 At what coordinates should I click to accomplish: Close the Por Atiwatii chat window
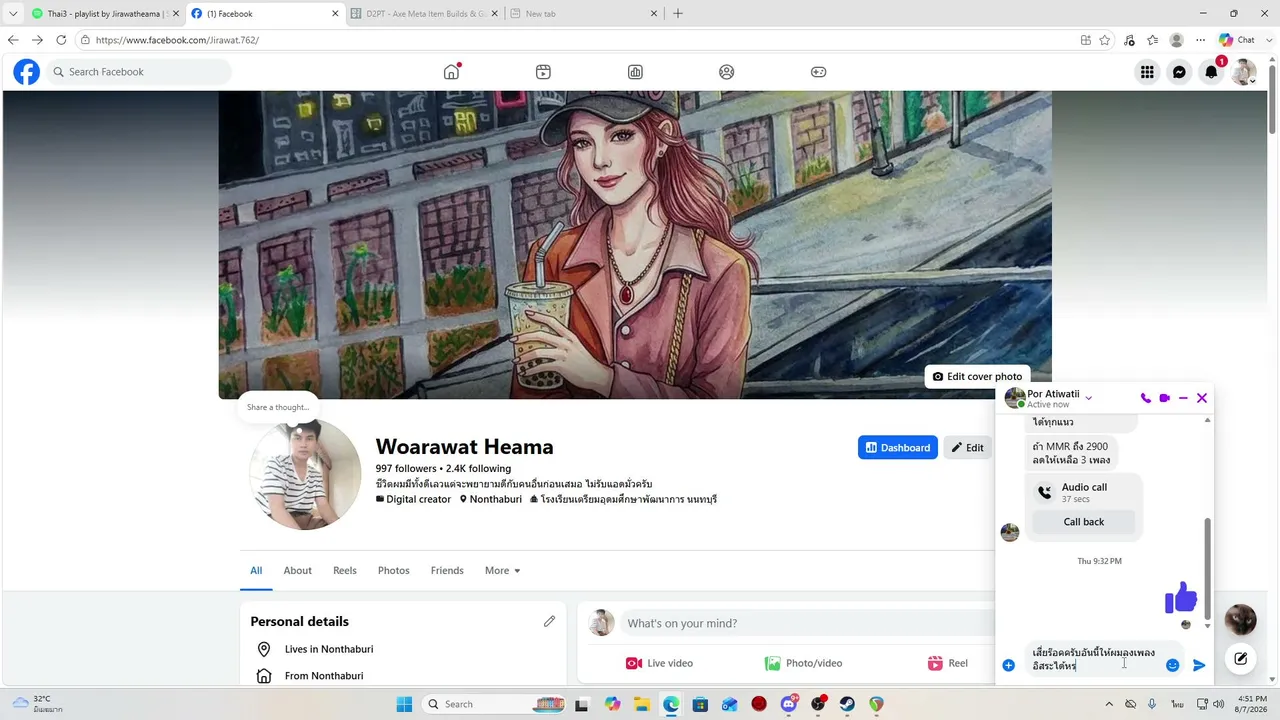[x=1202, y=398]
